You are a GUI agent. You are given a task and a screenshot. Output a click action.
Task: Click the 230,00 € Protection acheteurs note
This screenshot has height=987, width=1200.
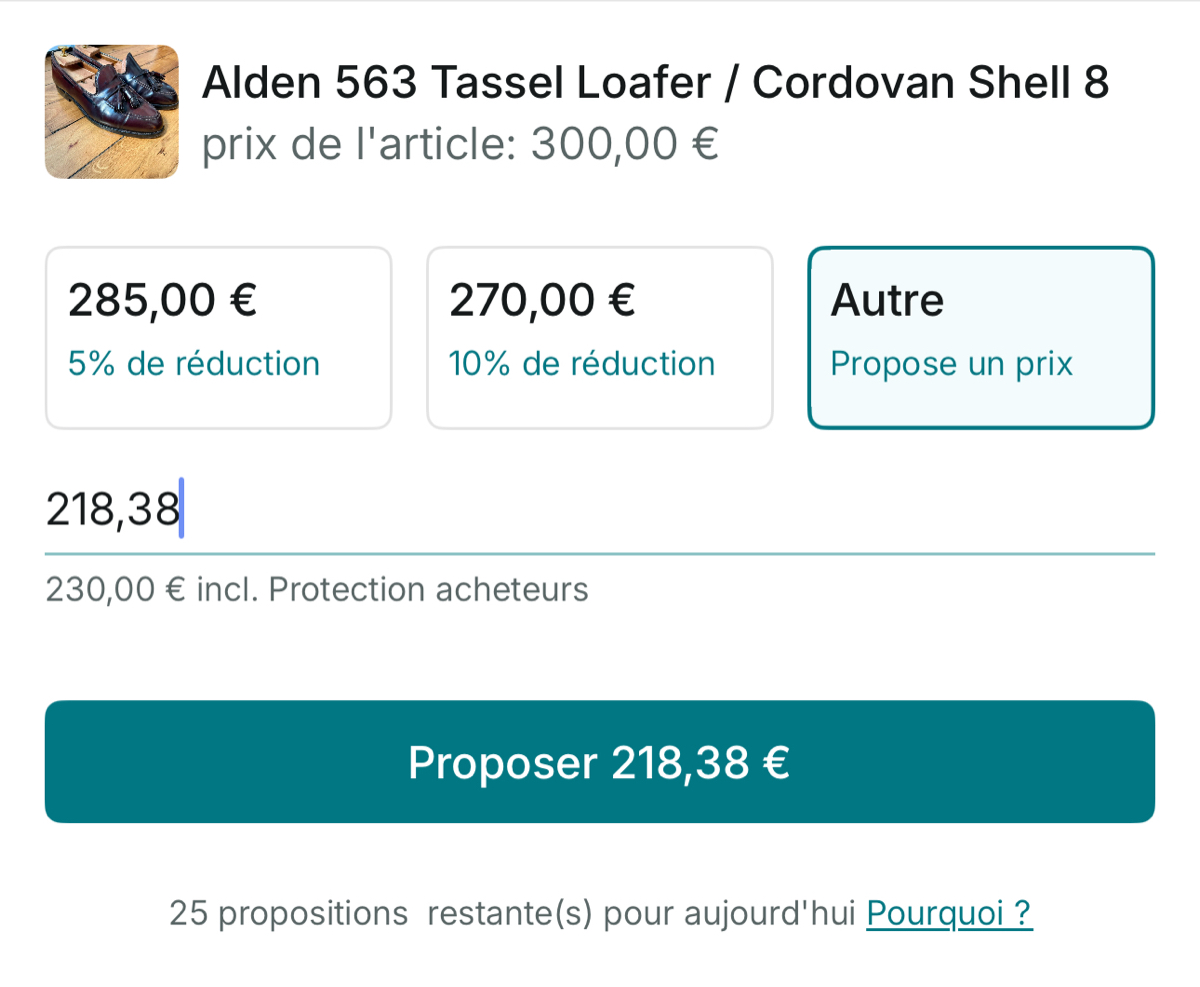[317, 590]
